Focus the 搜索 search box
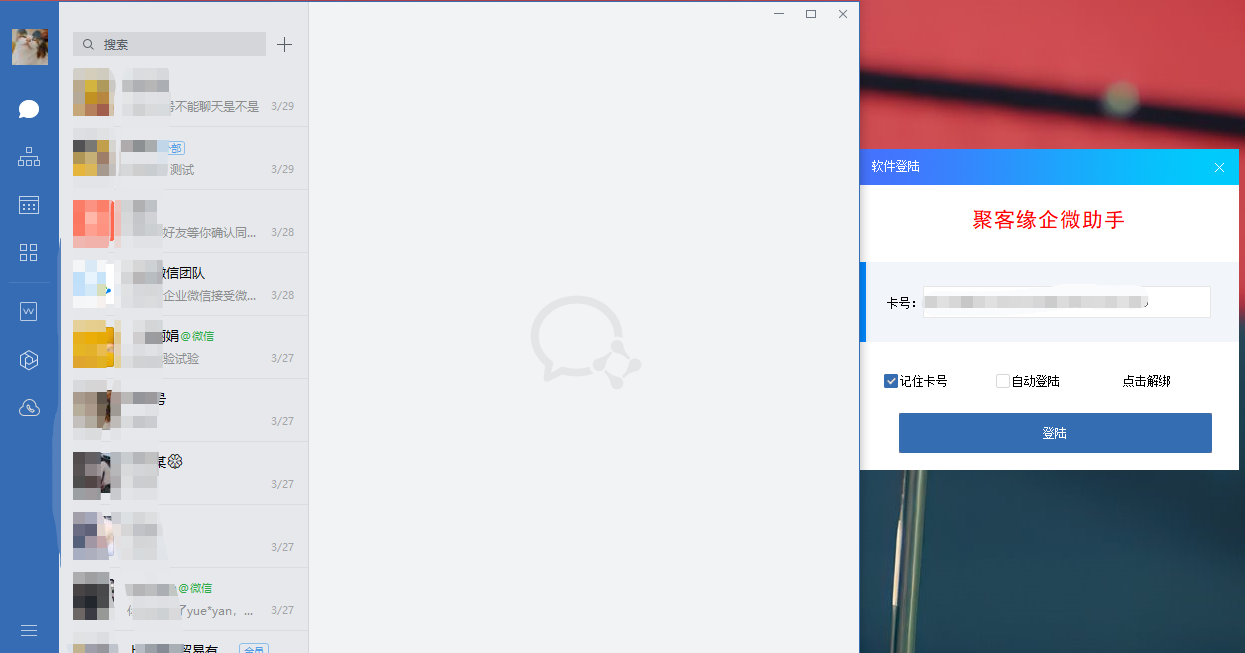The width and height of the screenshot is (1245, 653). [169, 44]
